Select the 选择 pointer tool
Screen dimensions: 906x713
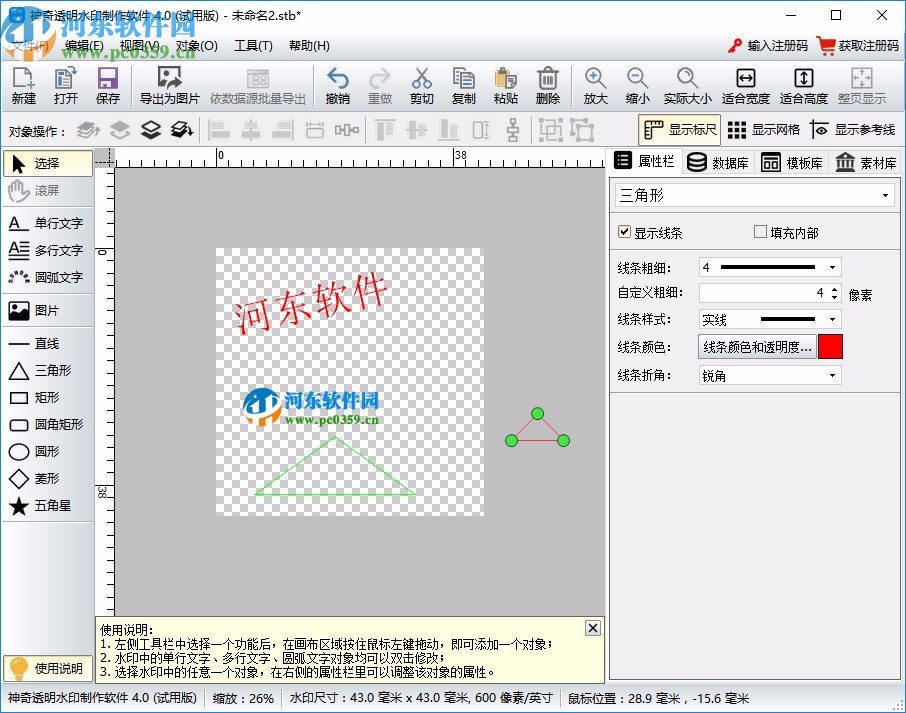click(48, 164)
